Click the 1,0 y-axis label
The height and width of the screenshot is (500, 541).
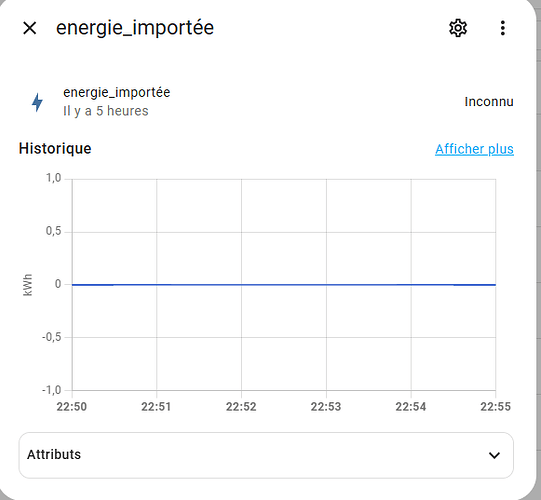tap(53, 178)
